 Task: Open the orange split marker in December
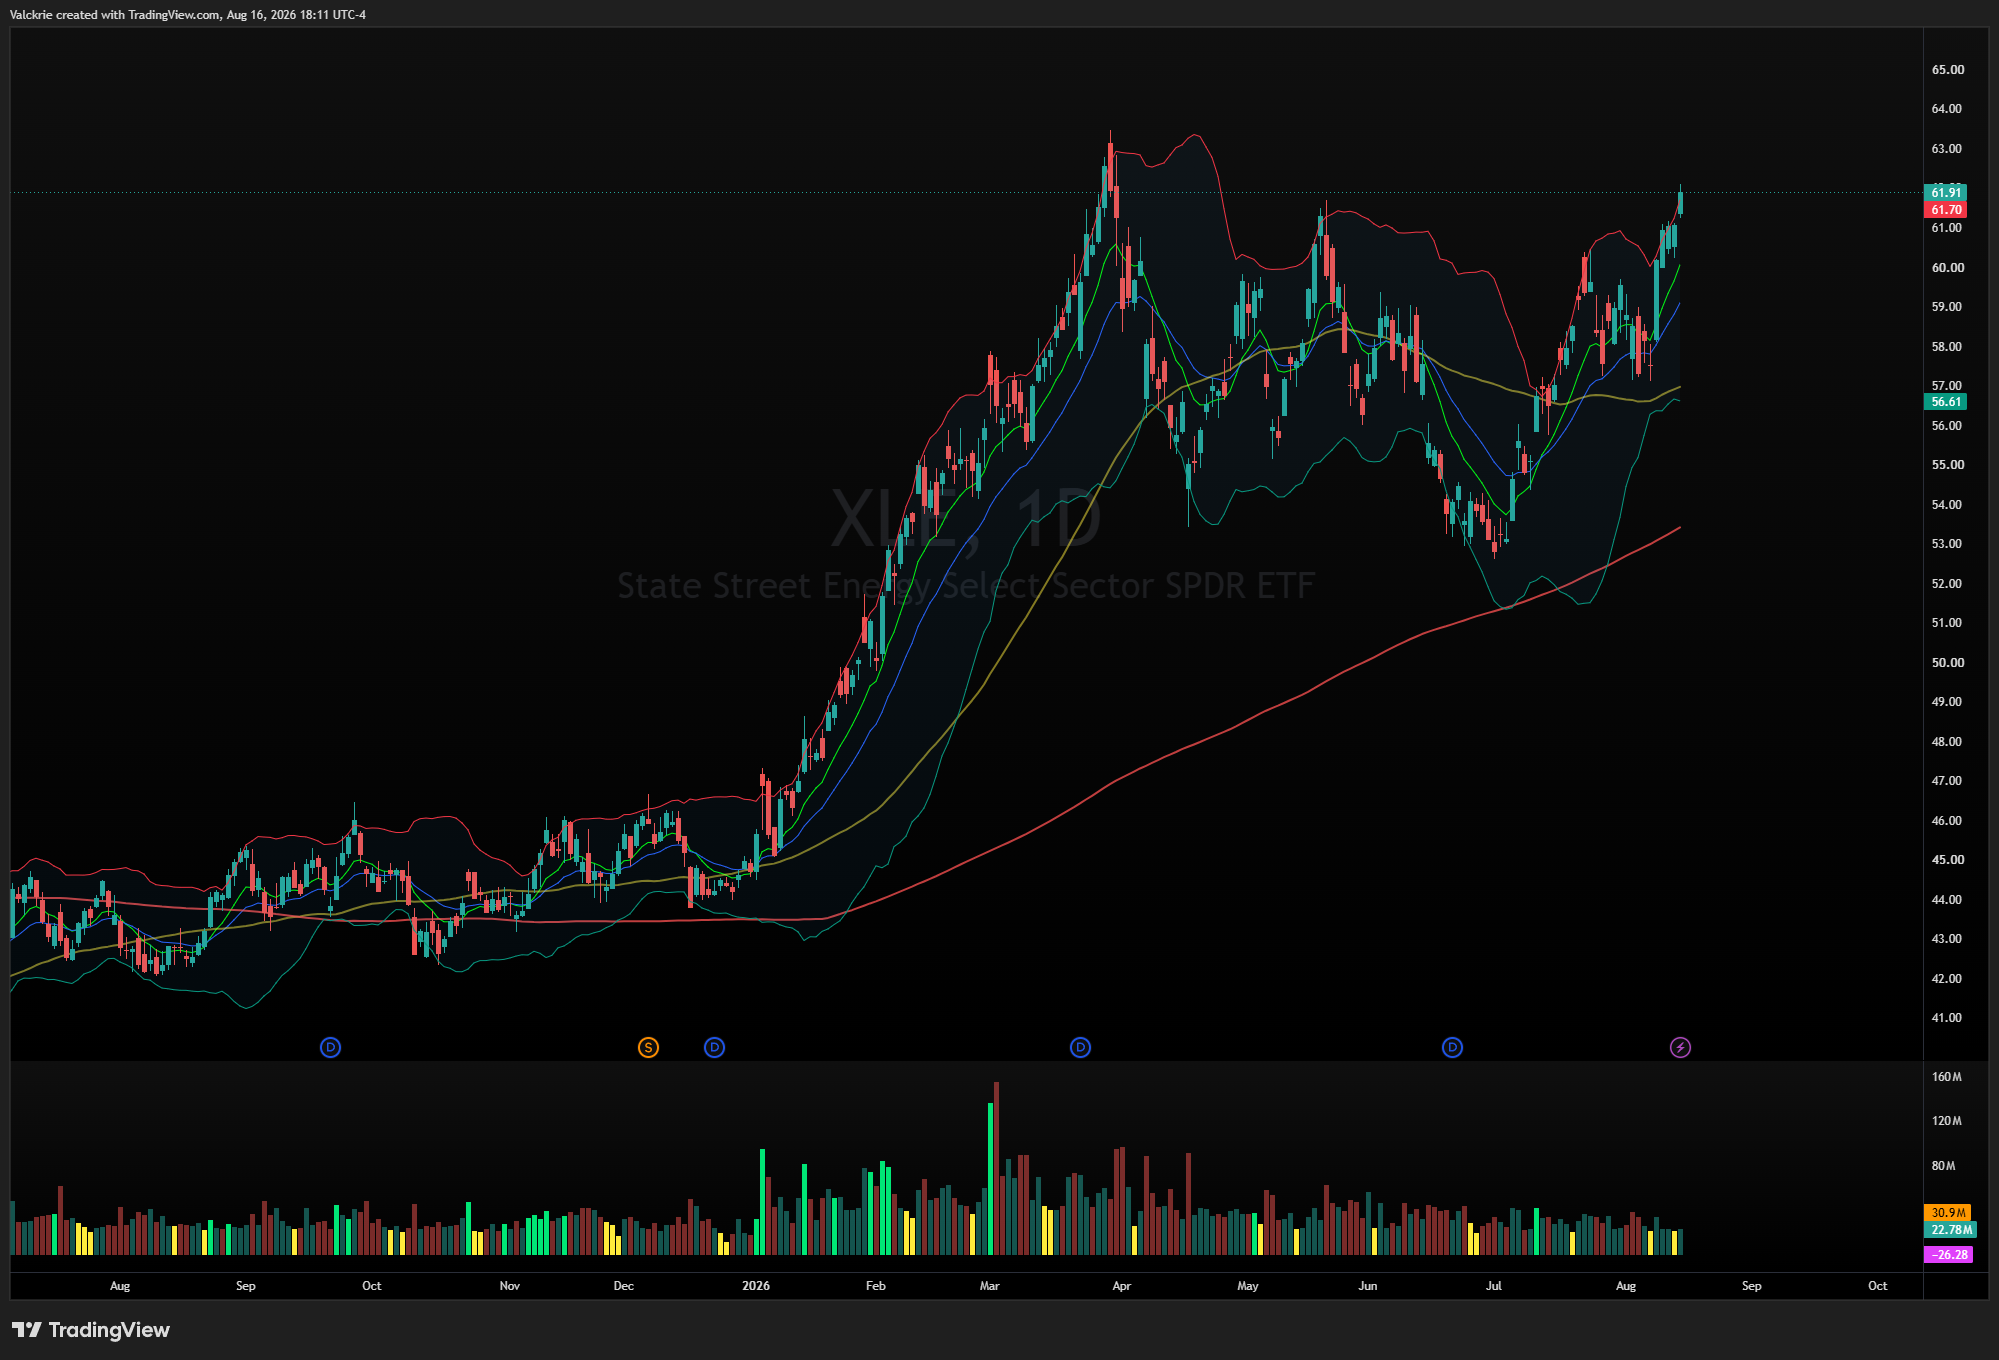point(648,1047)
